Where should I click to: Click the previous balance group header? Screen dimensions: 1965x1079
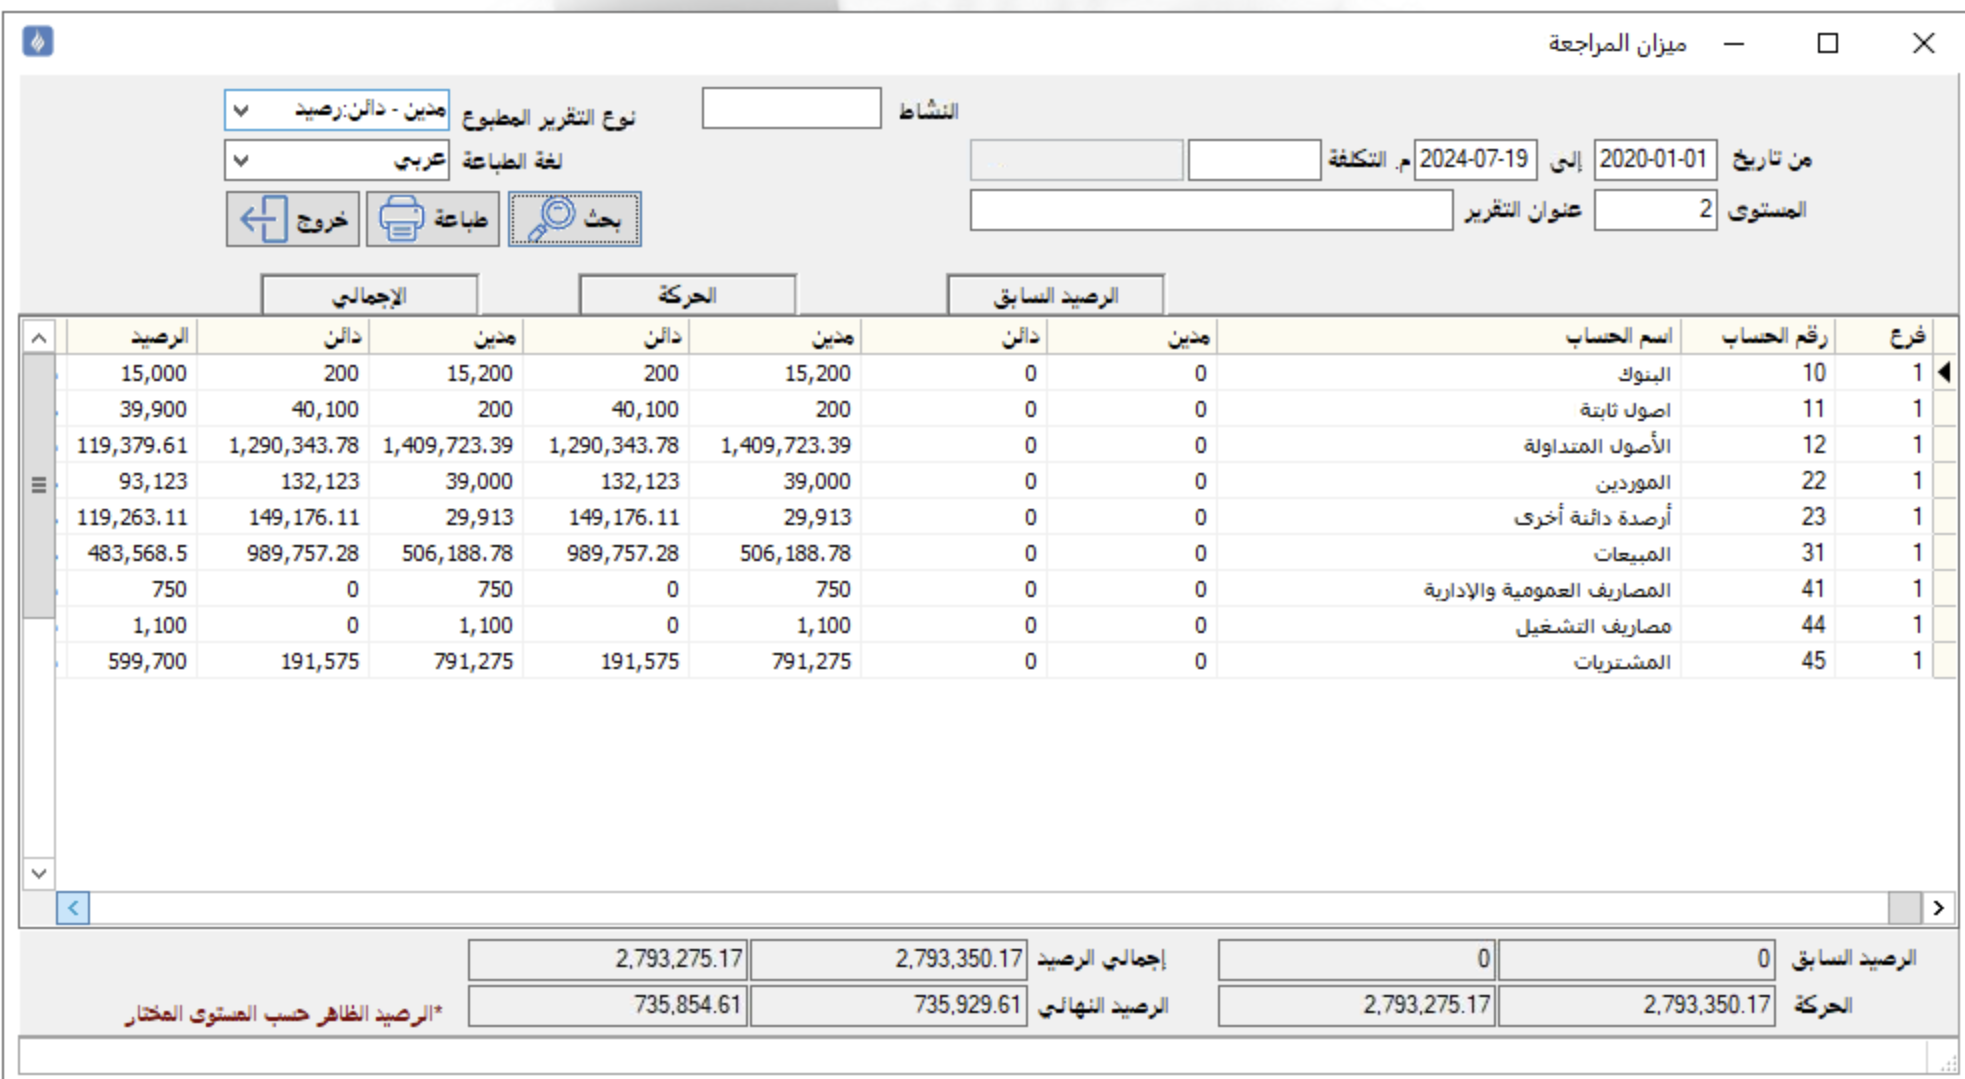tap(1055, 296)
